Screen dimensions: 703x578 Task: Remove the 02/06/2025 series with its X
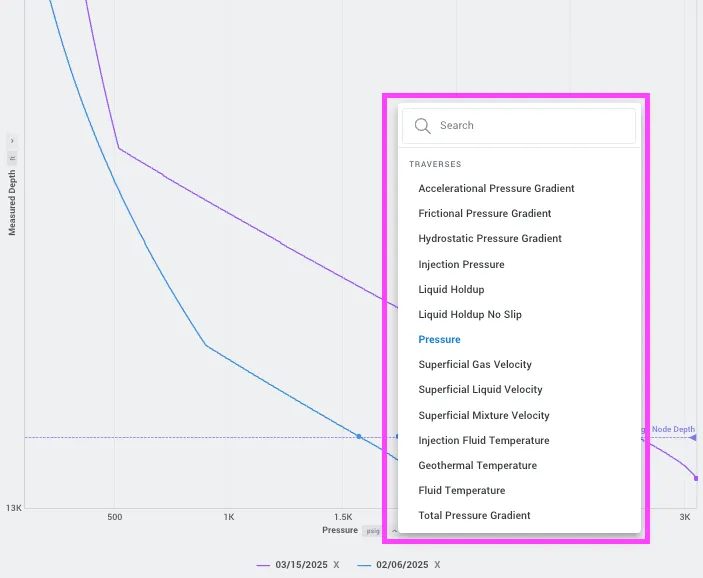coord(437,565)
